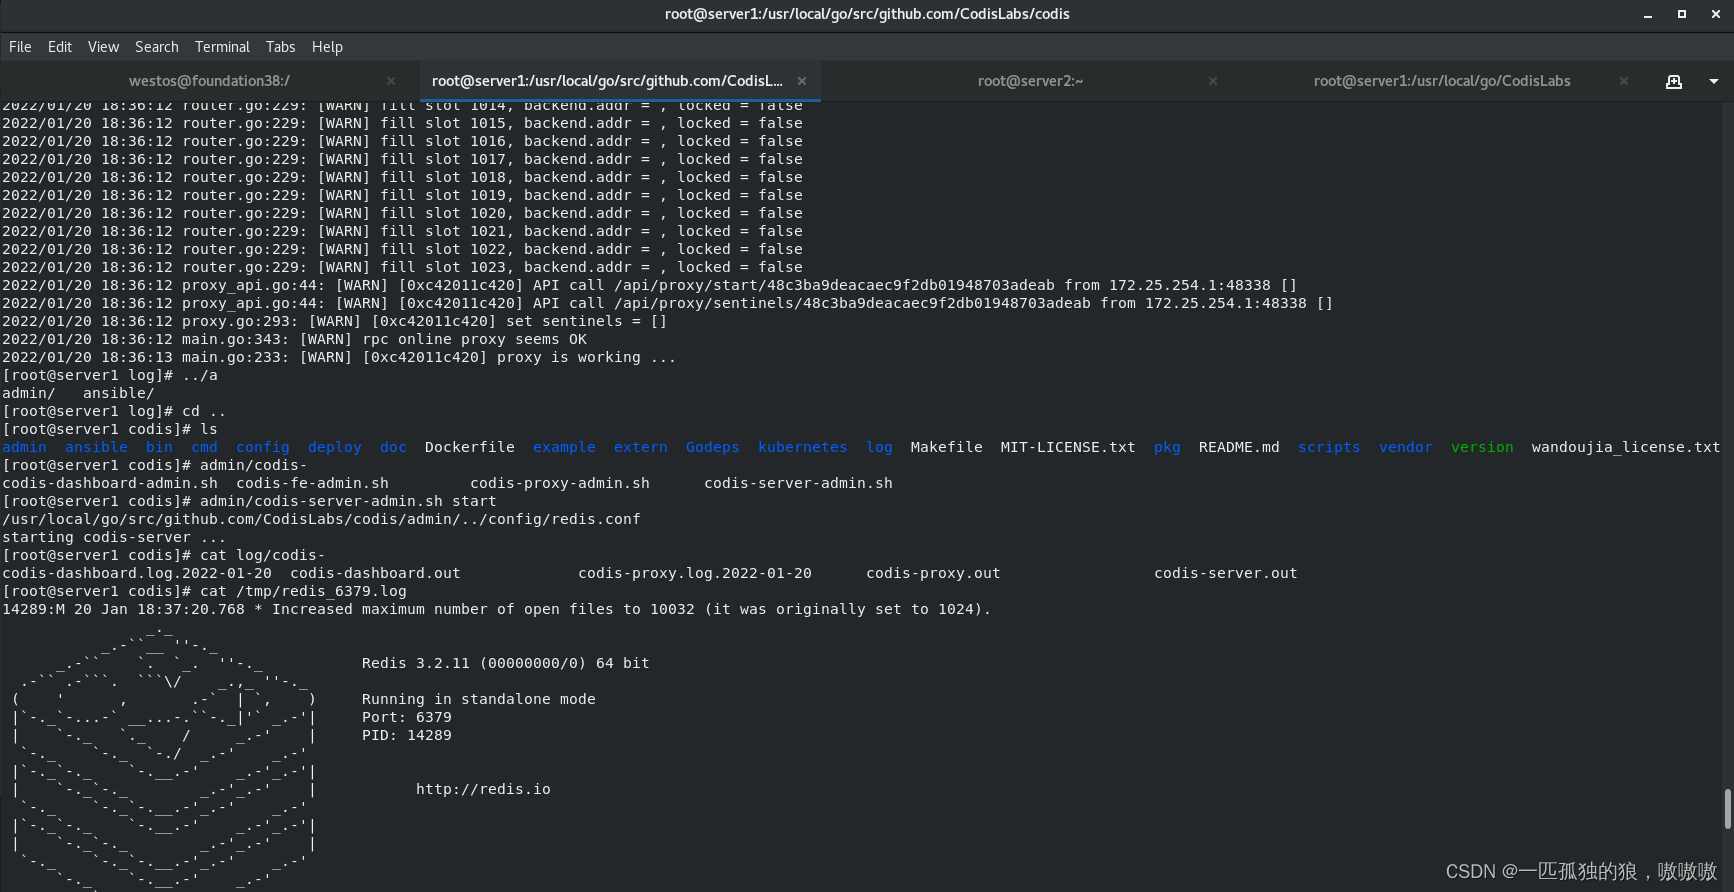Minimize the terminal window

pos(1648,14)
